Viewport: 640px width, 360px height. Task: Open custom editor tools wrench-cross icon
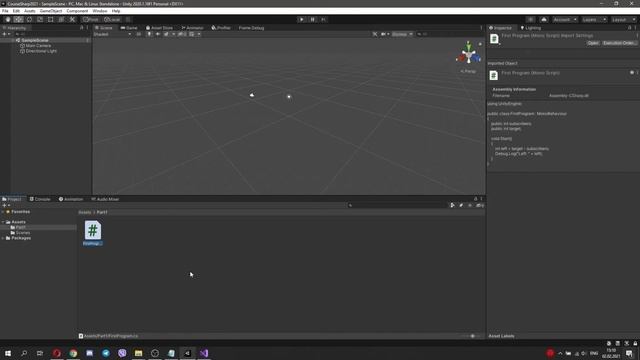(72, 19)
